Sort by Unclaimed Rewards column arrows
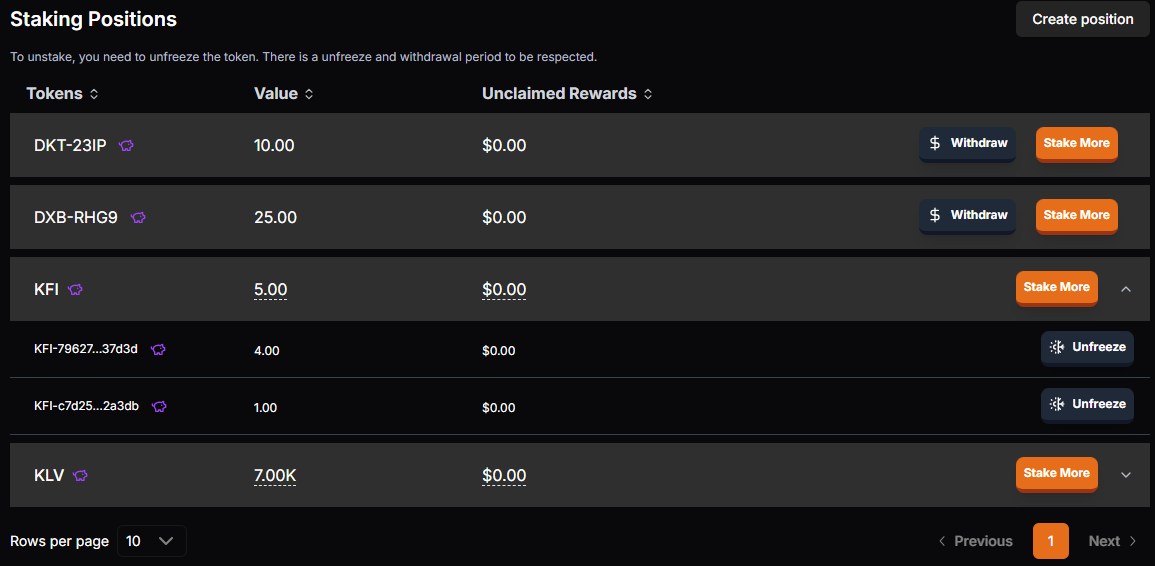 click(x=647, y=94)
